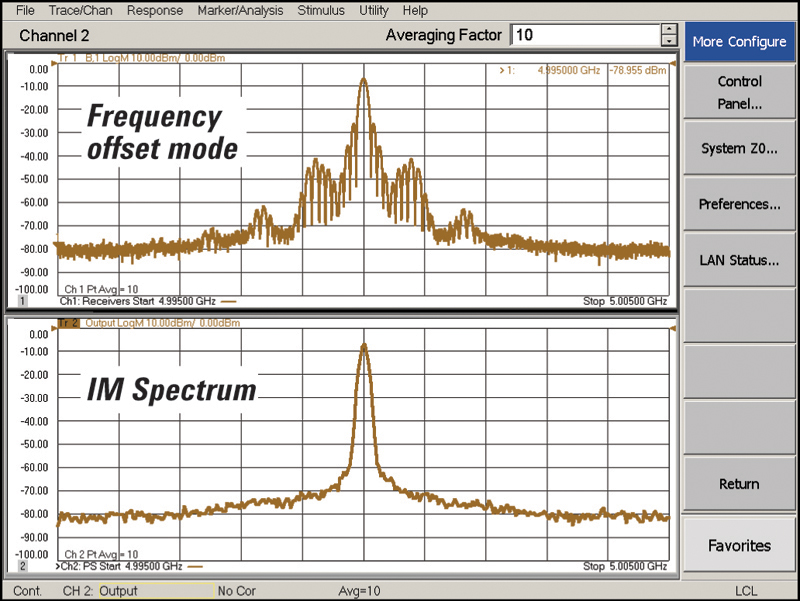Open the Help menu
Screen dimensions: 800x601
(x=417, y=10)
